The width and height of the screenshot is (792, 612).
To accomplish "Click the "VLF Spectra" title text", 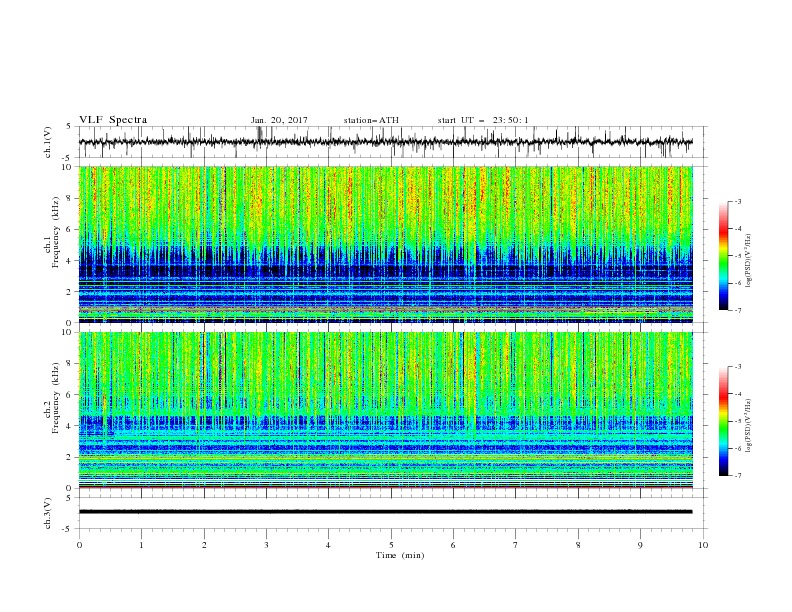I will (x=113, y=120).
